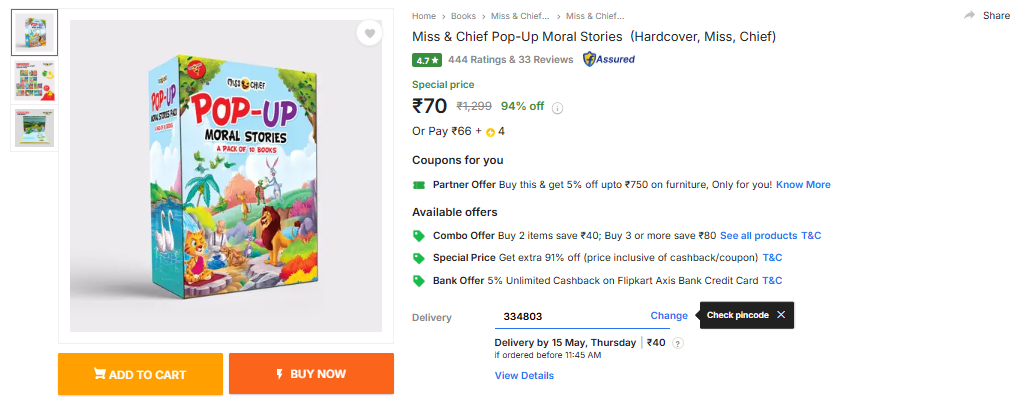Go to Home in breadcrumb
The height and width of the screenshot is (398, 1016).
point(424,16)
